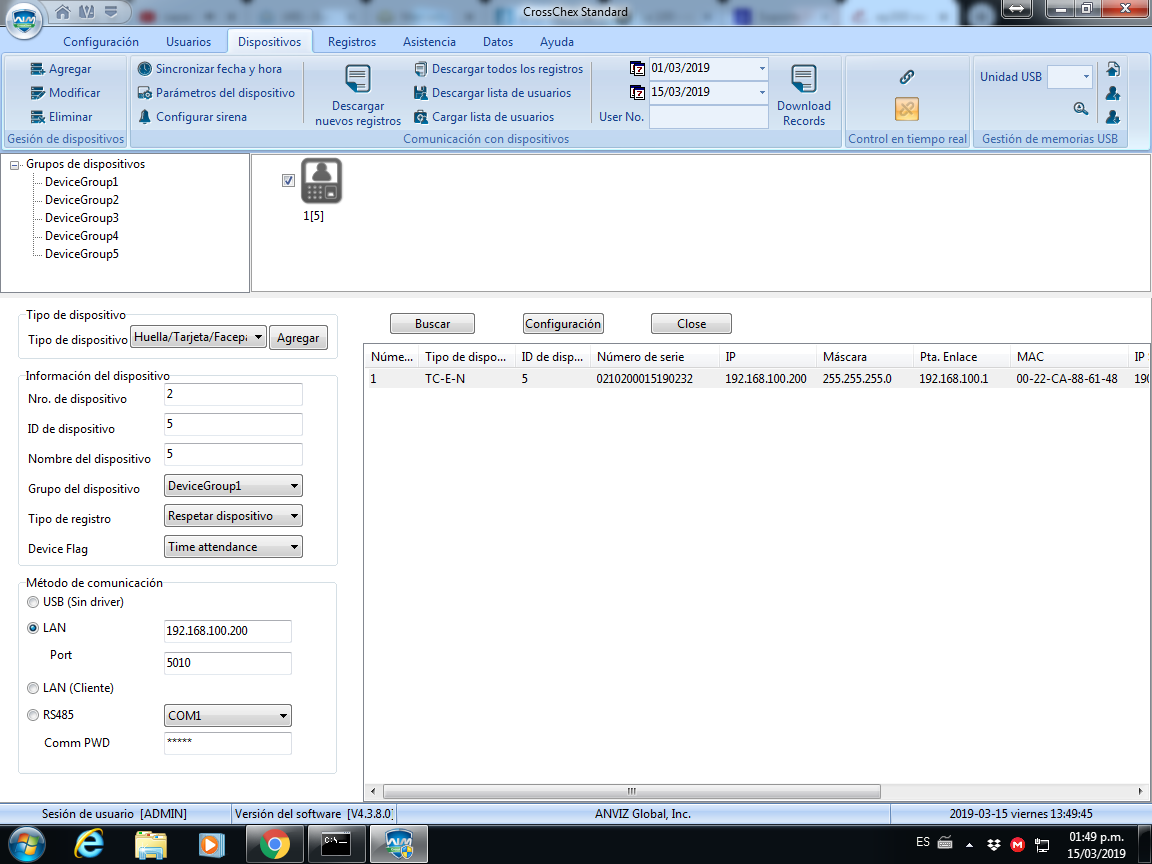Select DeviceGroup3 in the tree
The height and width of the screenshot is (864, 1152).
[x=82, y=218]
